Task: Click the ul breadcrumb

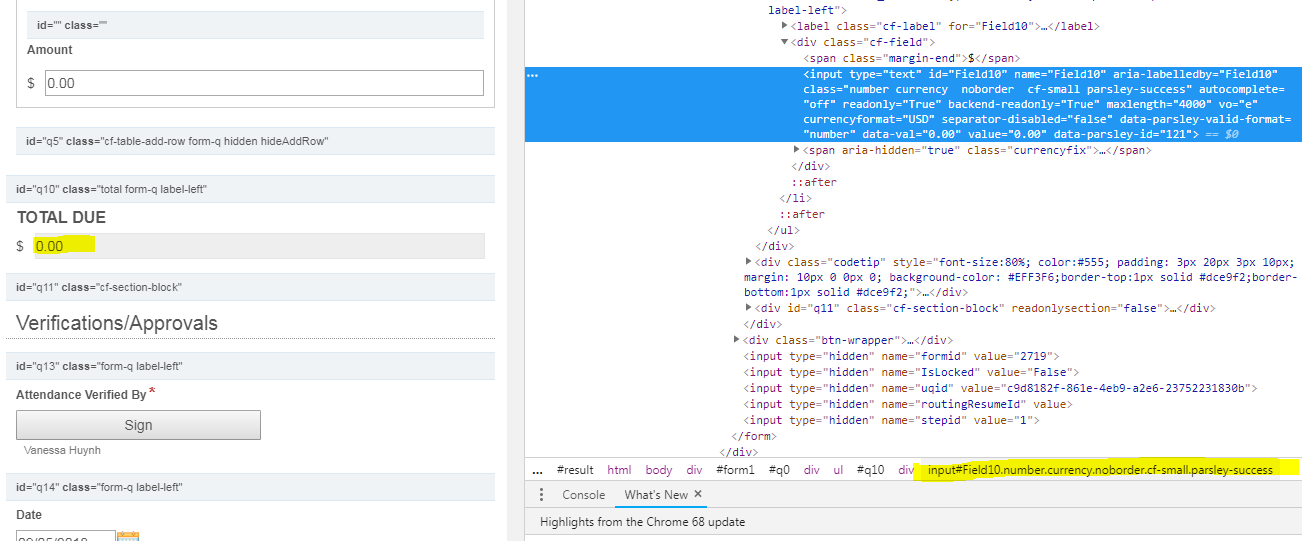Action: point(838,470)
